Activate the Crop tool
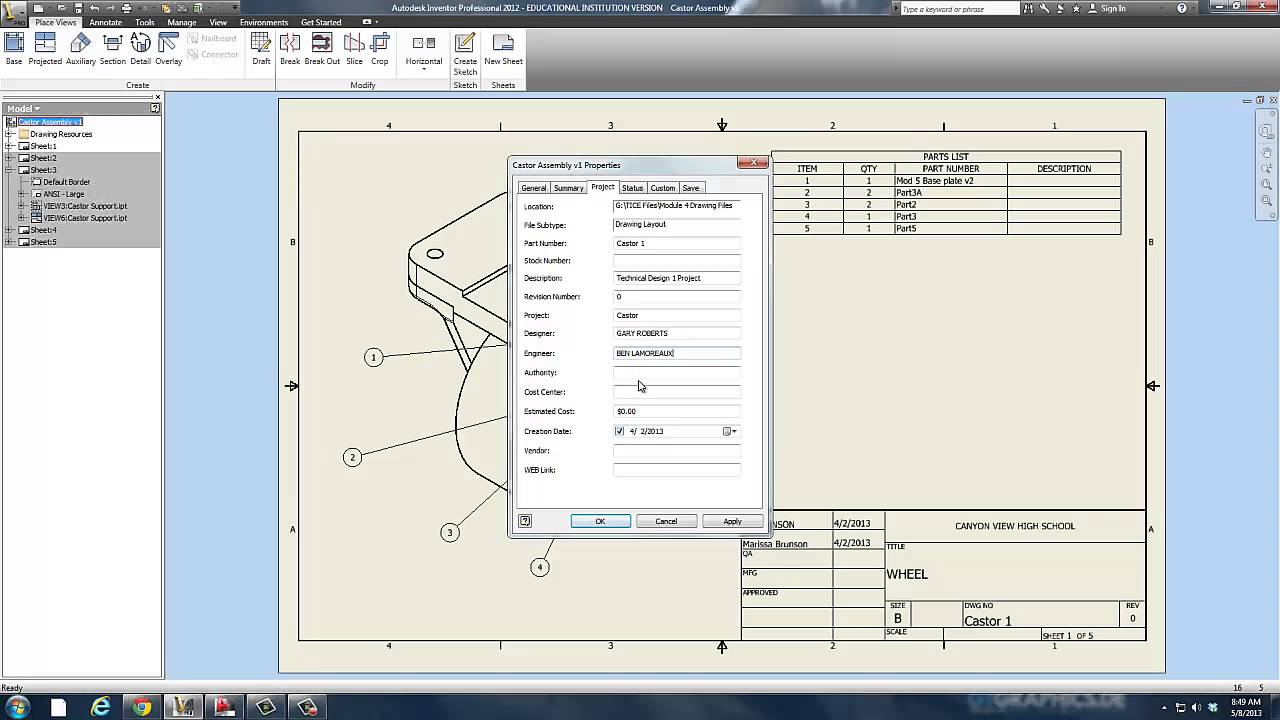The image size is (1280, 720). pos(380,49)
